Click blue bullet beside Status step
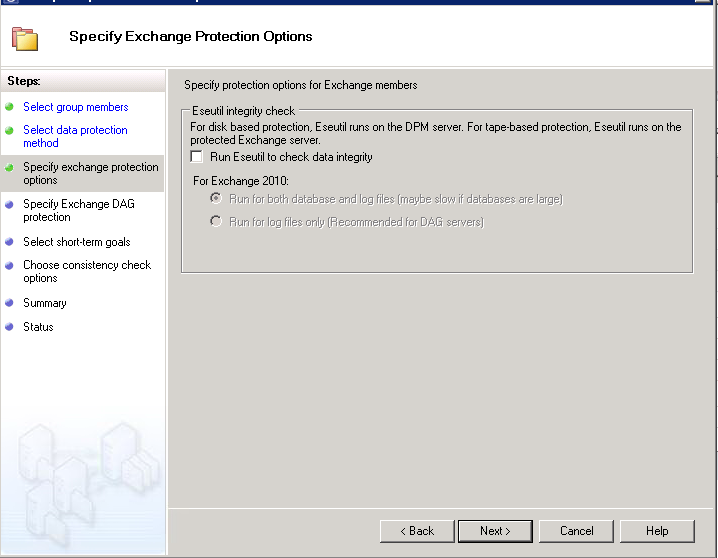The image size is (718, 558). pos(9,327)
